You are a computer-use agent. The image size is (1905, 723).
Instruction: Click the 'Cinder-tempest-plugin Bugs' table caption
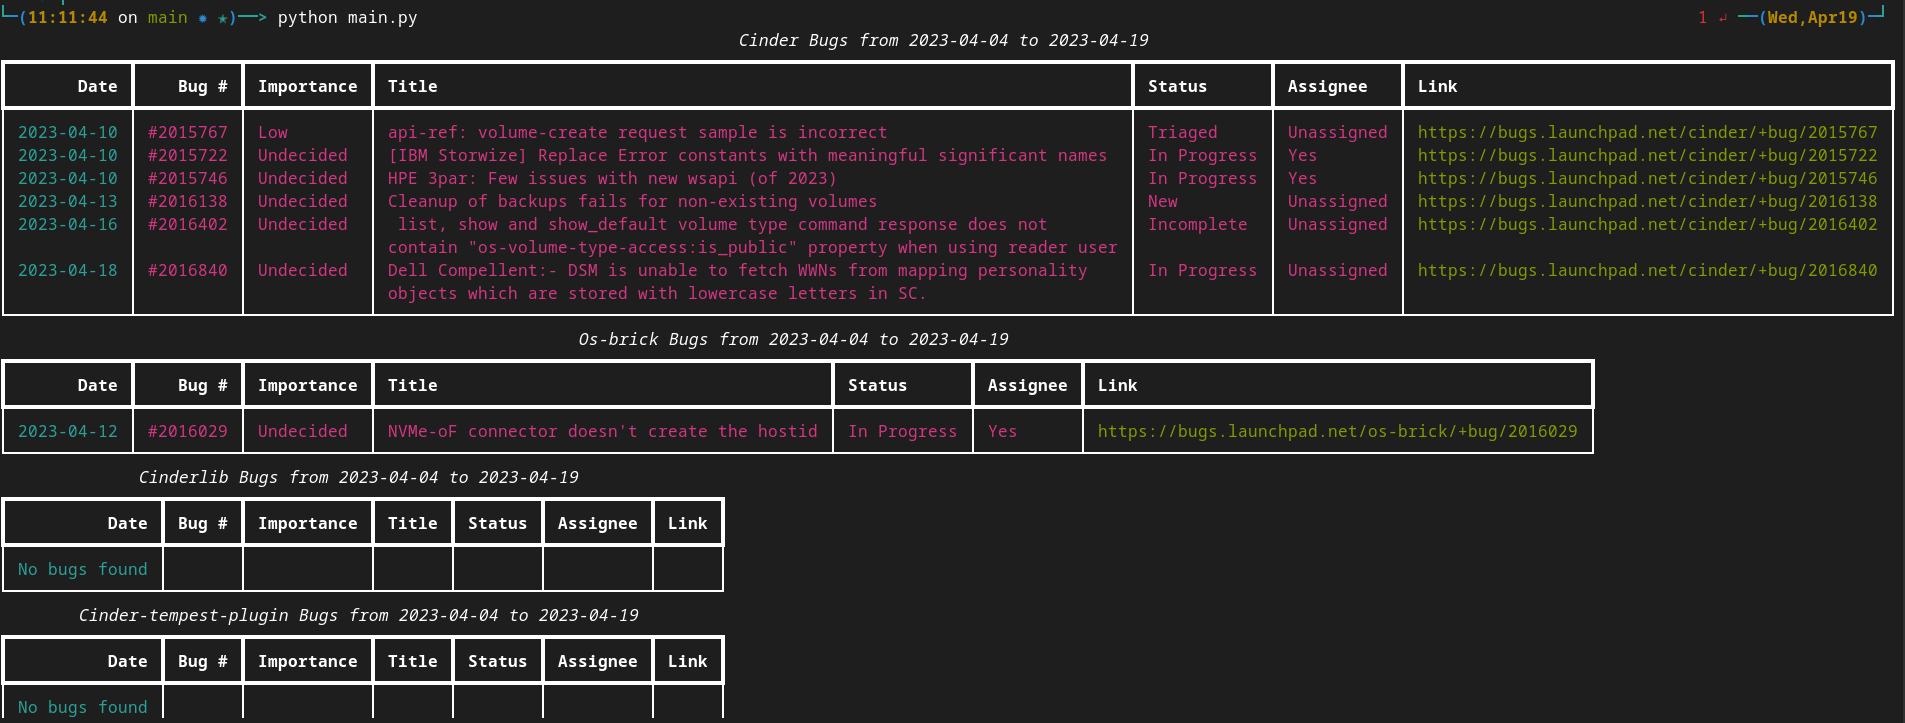[358, 615]
